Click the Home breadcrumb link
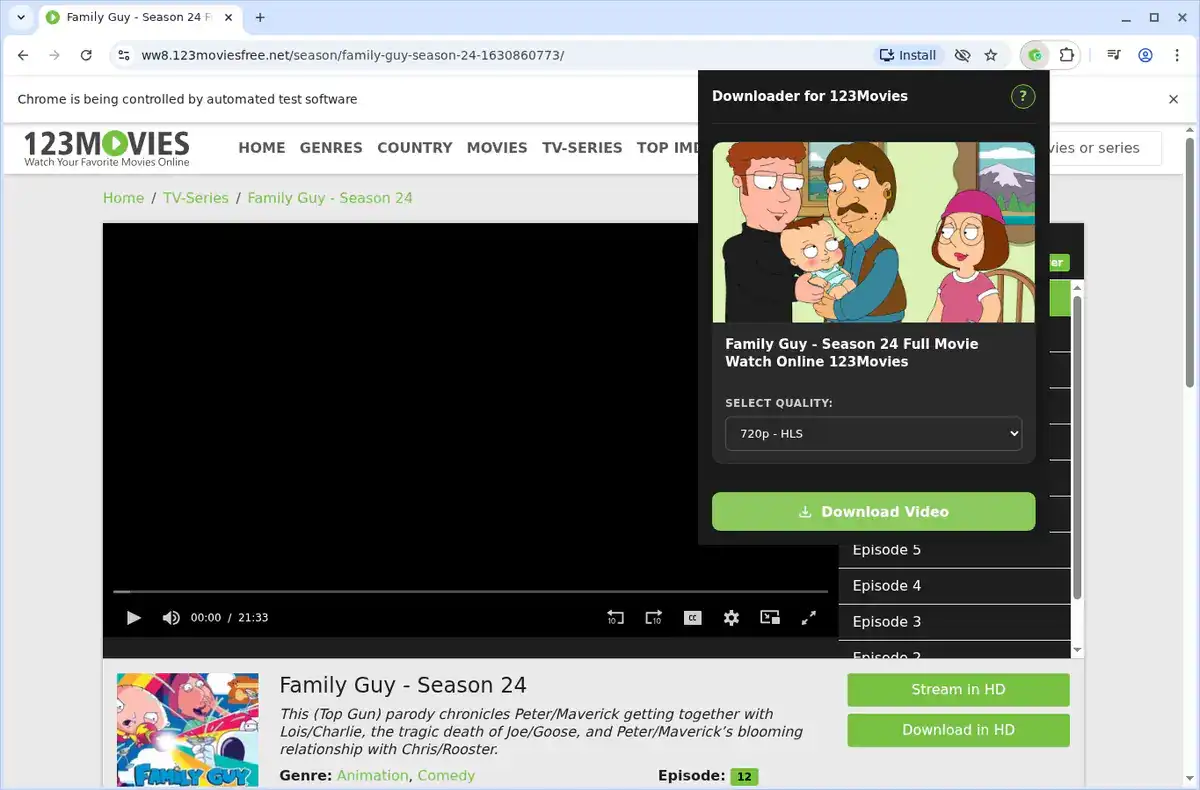The height and width of the screenshot is (790, 1200). [x=123, y=198]
